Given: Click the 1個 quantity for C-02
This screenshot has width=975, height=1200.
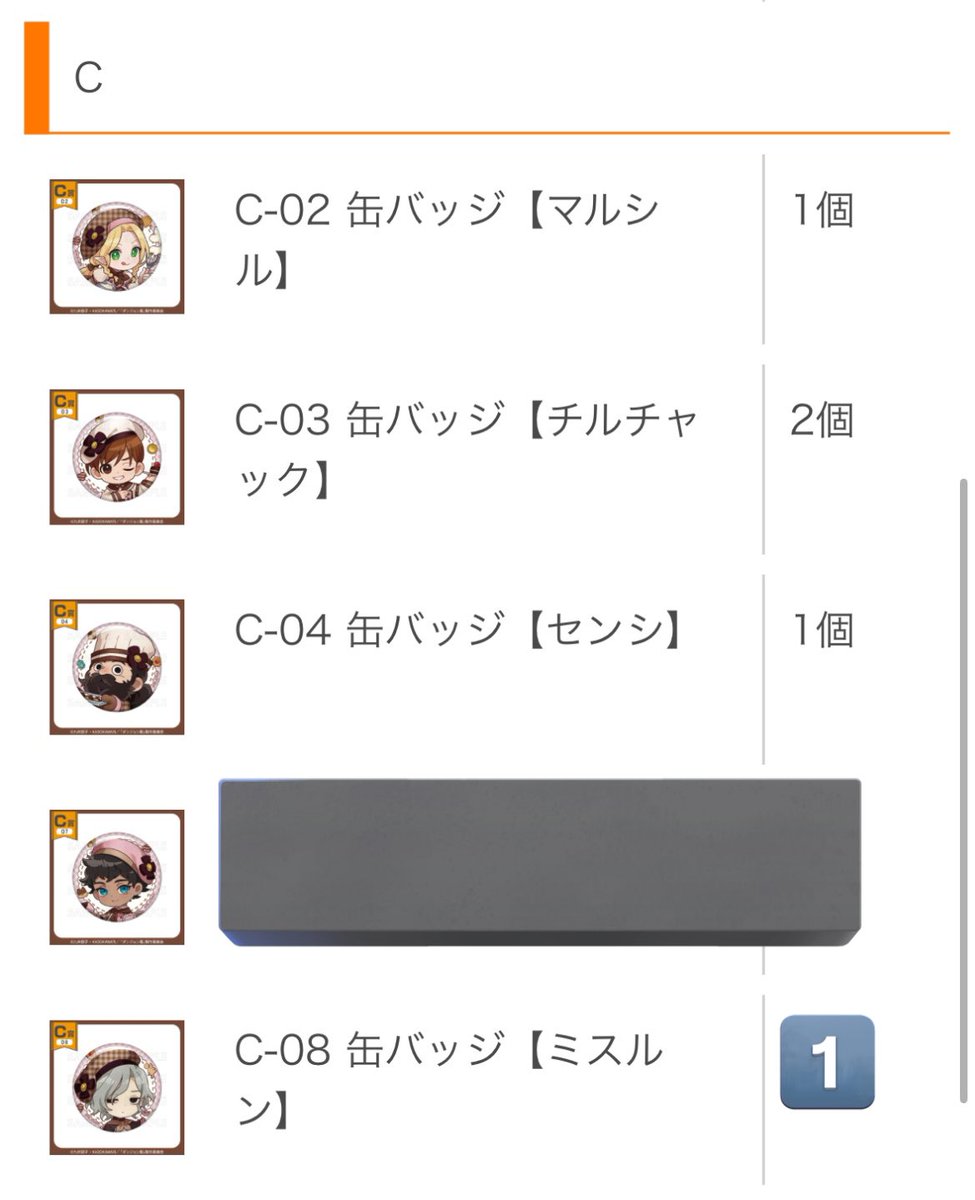Looking at the screenshot, I should click(823, 211).
